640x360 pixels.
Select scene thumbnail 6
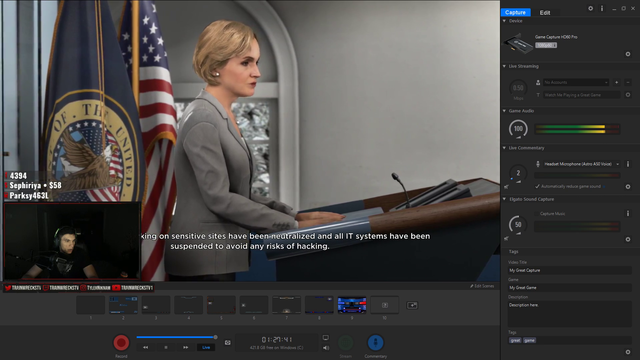tap(254, 305)
